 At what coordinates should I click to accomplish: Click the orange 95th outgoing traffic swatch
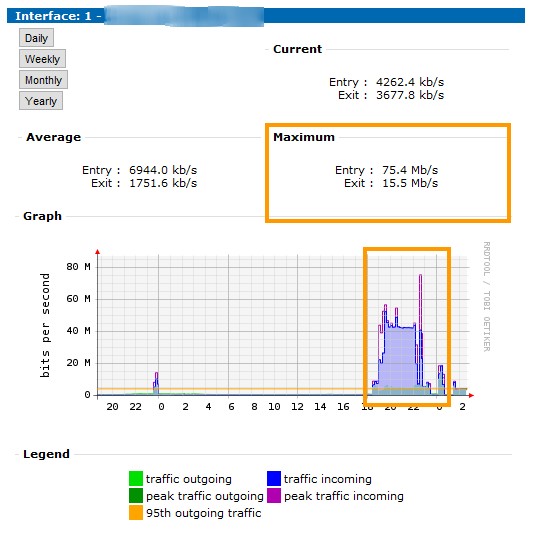[x=136, y=512]
